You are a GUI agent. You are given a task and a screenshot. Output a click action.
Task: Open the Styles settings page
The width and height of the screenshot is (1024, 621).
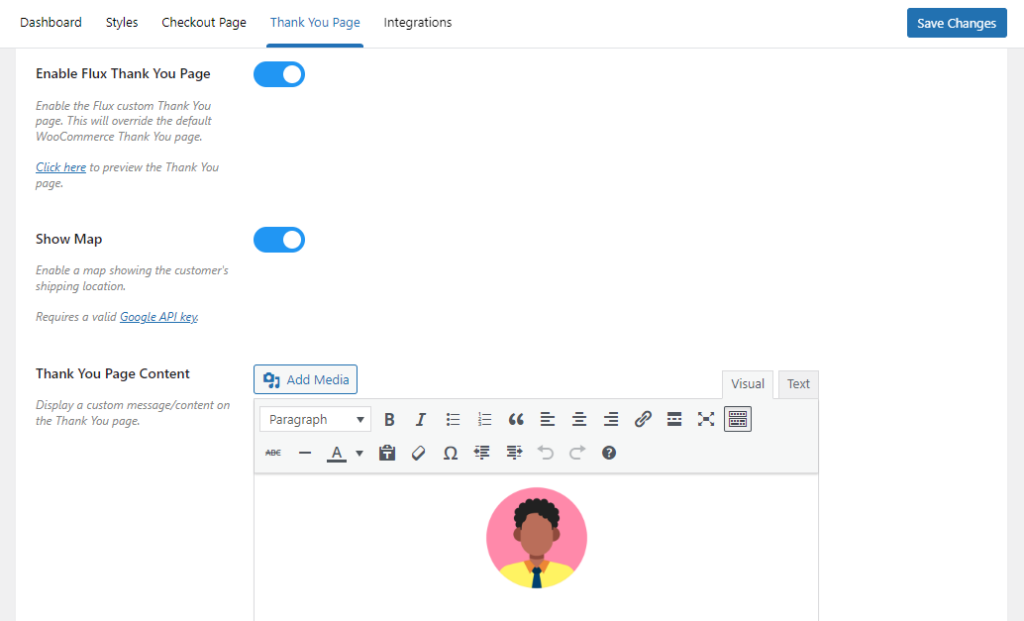121,22
